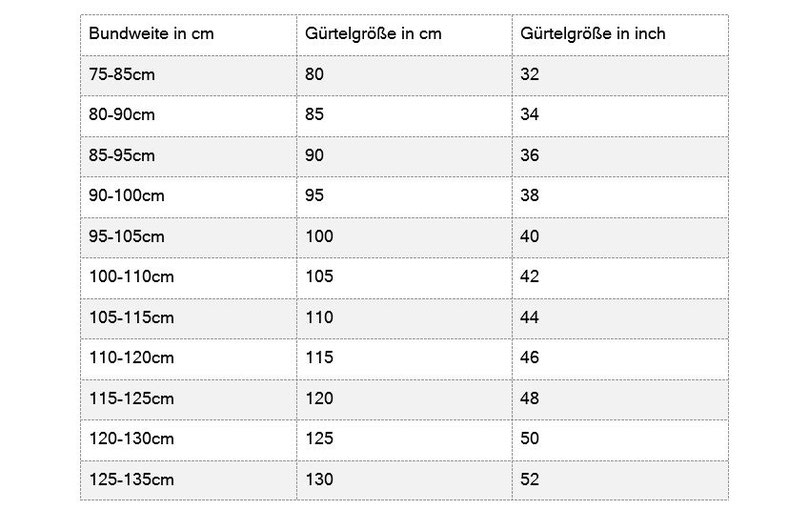Select the 50 inch belt size cell
Viewport: 809px width, 510px height.
coord(530,440)
